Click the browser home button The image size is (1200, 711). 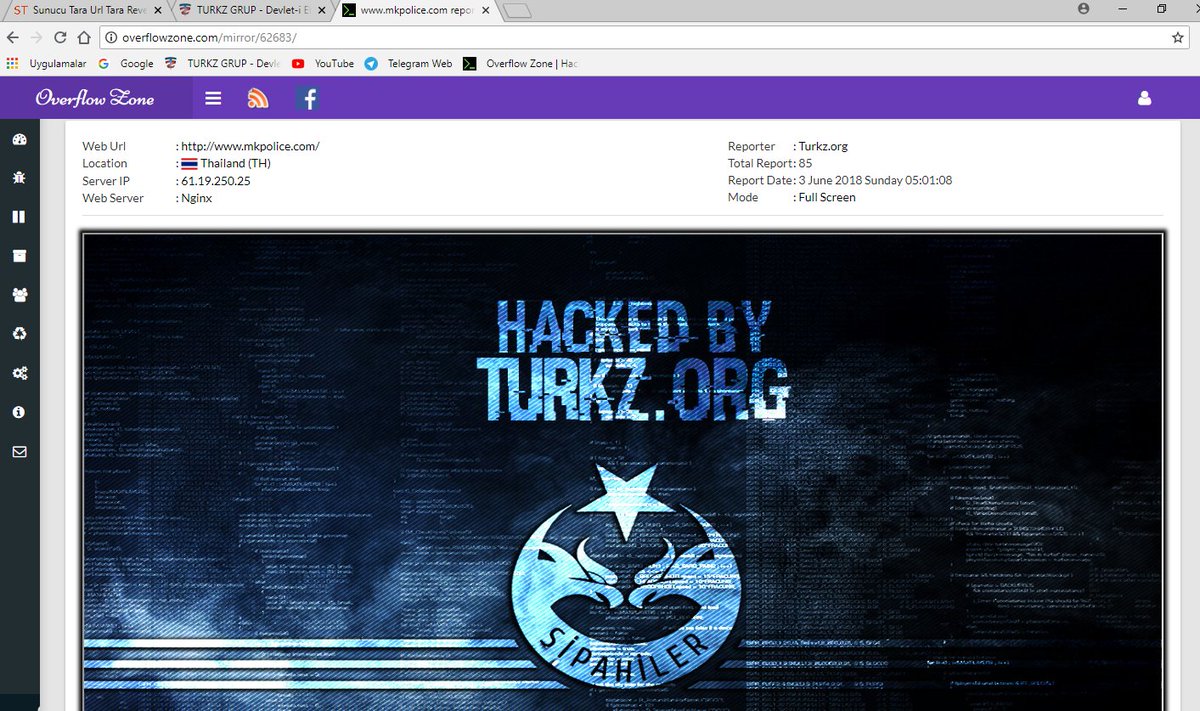pos(84,37)
